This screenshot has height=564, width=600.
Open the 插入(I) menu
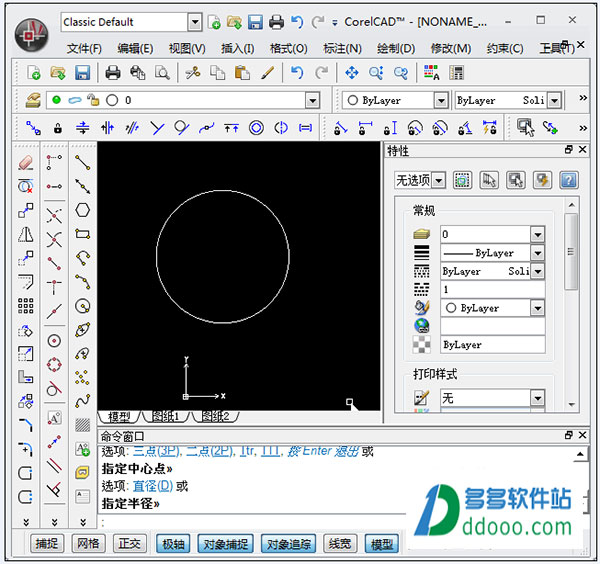(x=238, y=49)
